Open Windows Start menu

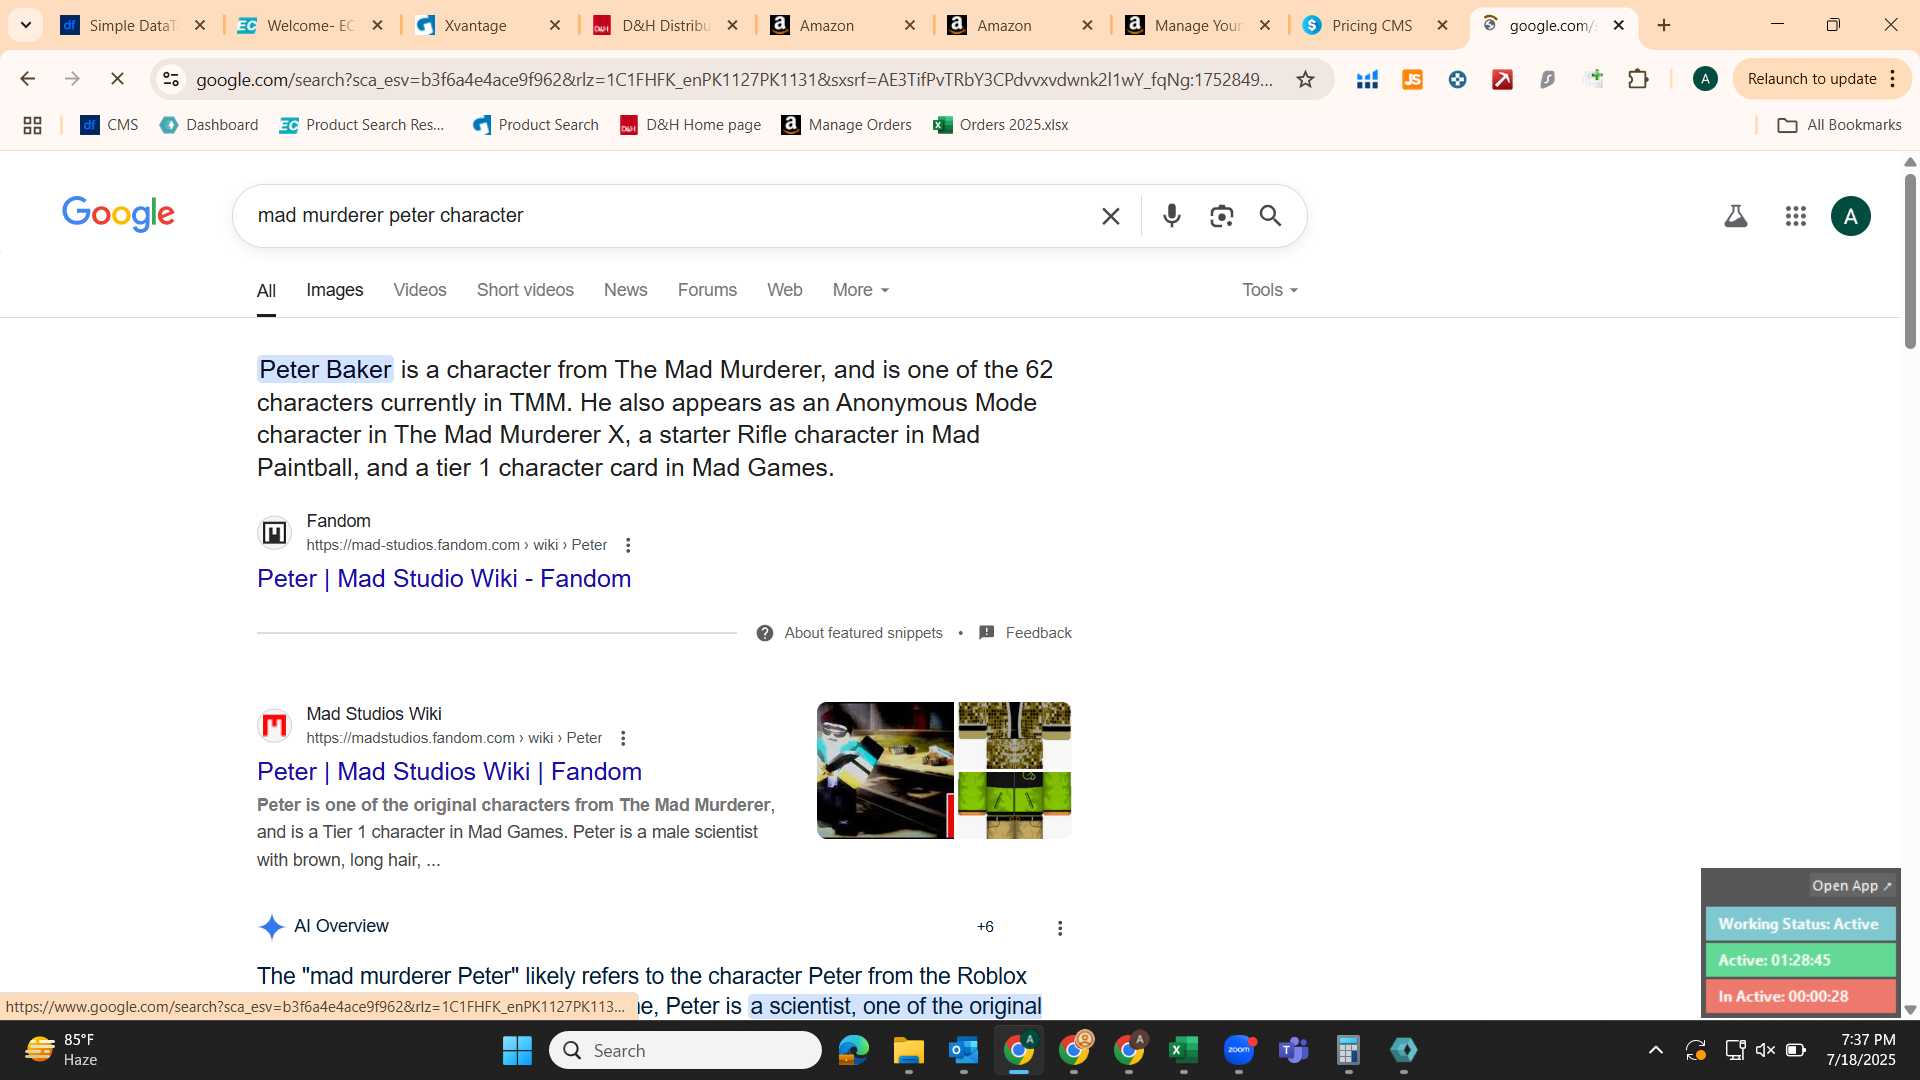coord(517,1050)
